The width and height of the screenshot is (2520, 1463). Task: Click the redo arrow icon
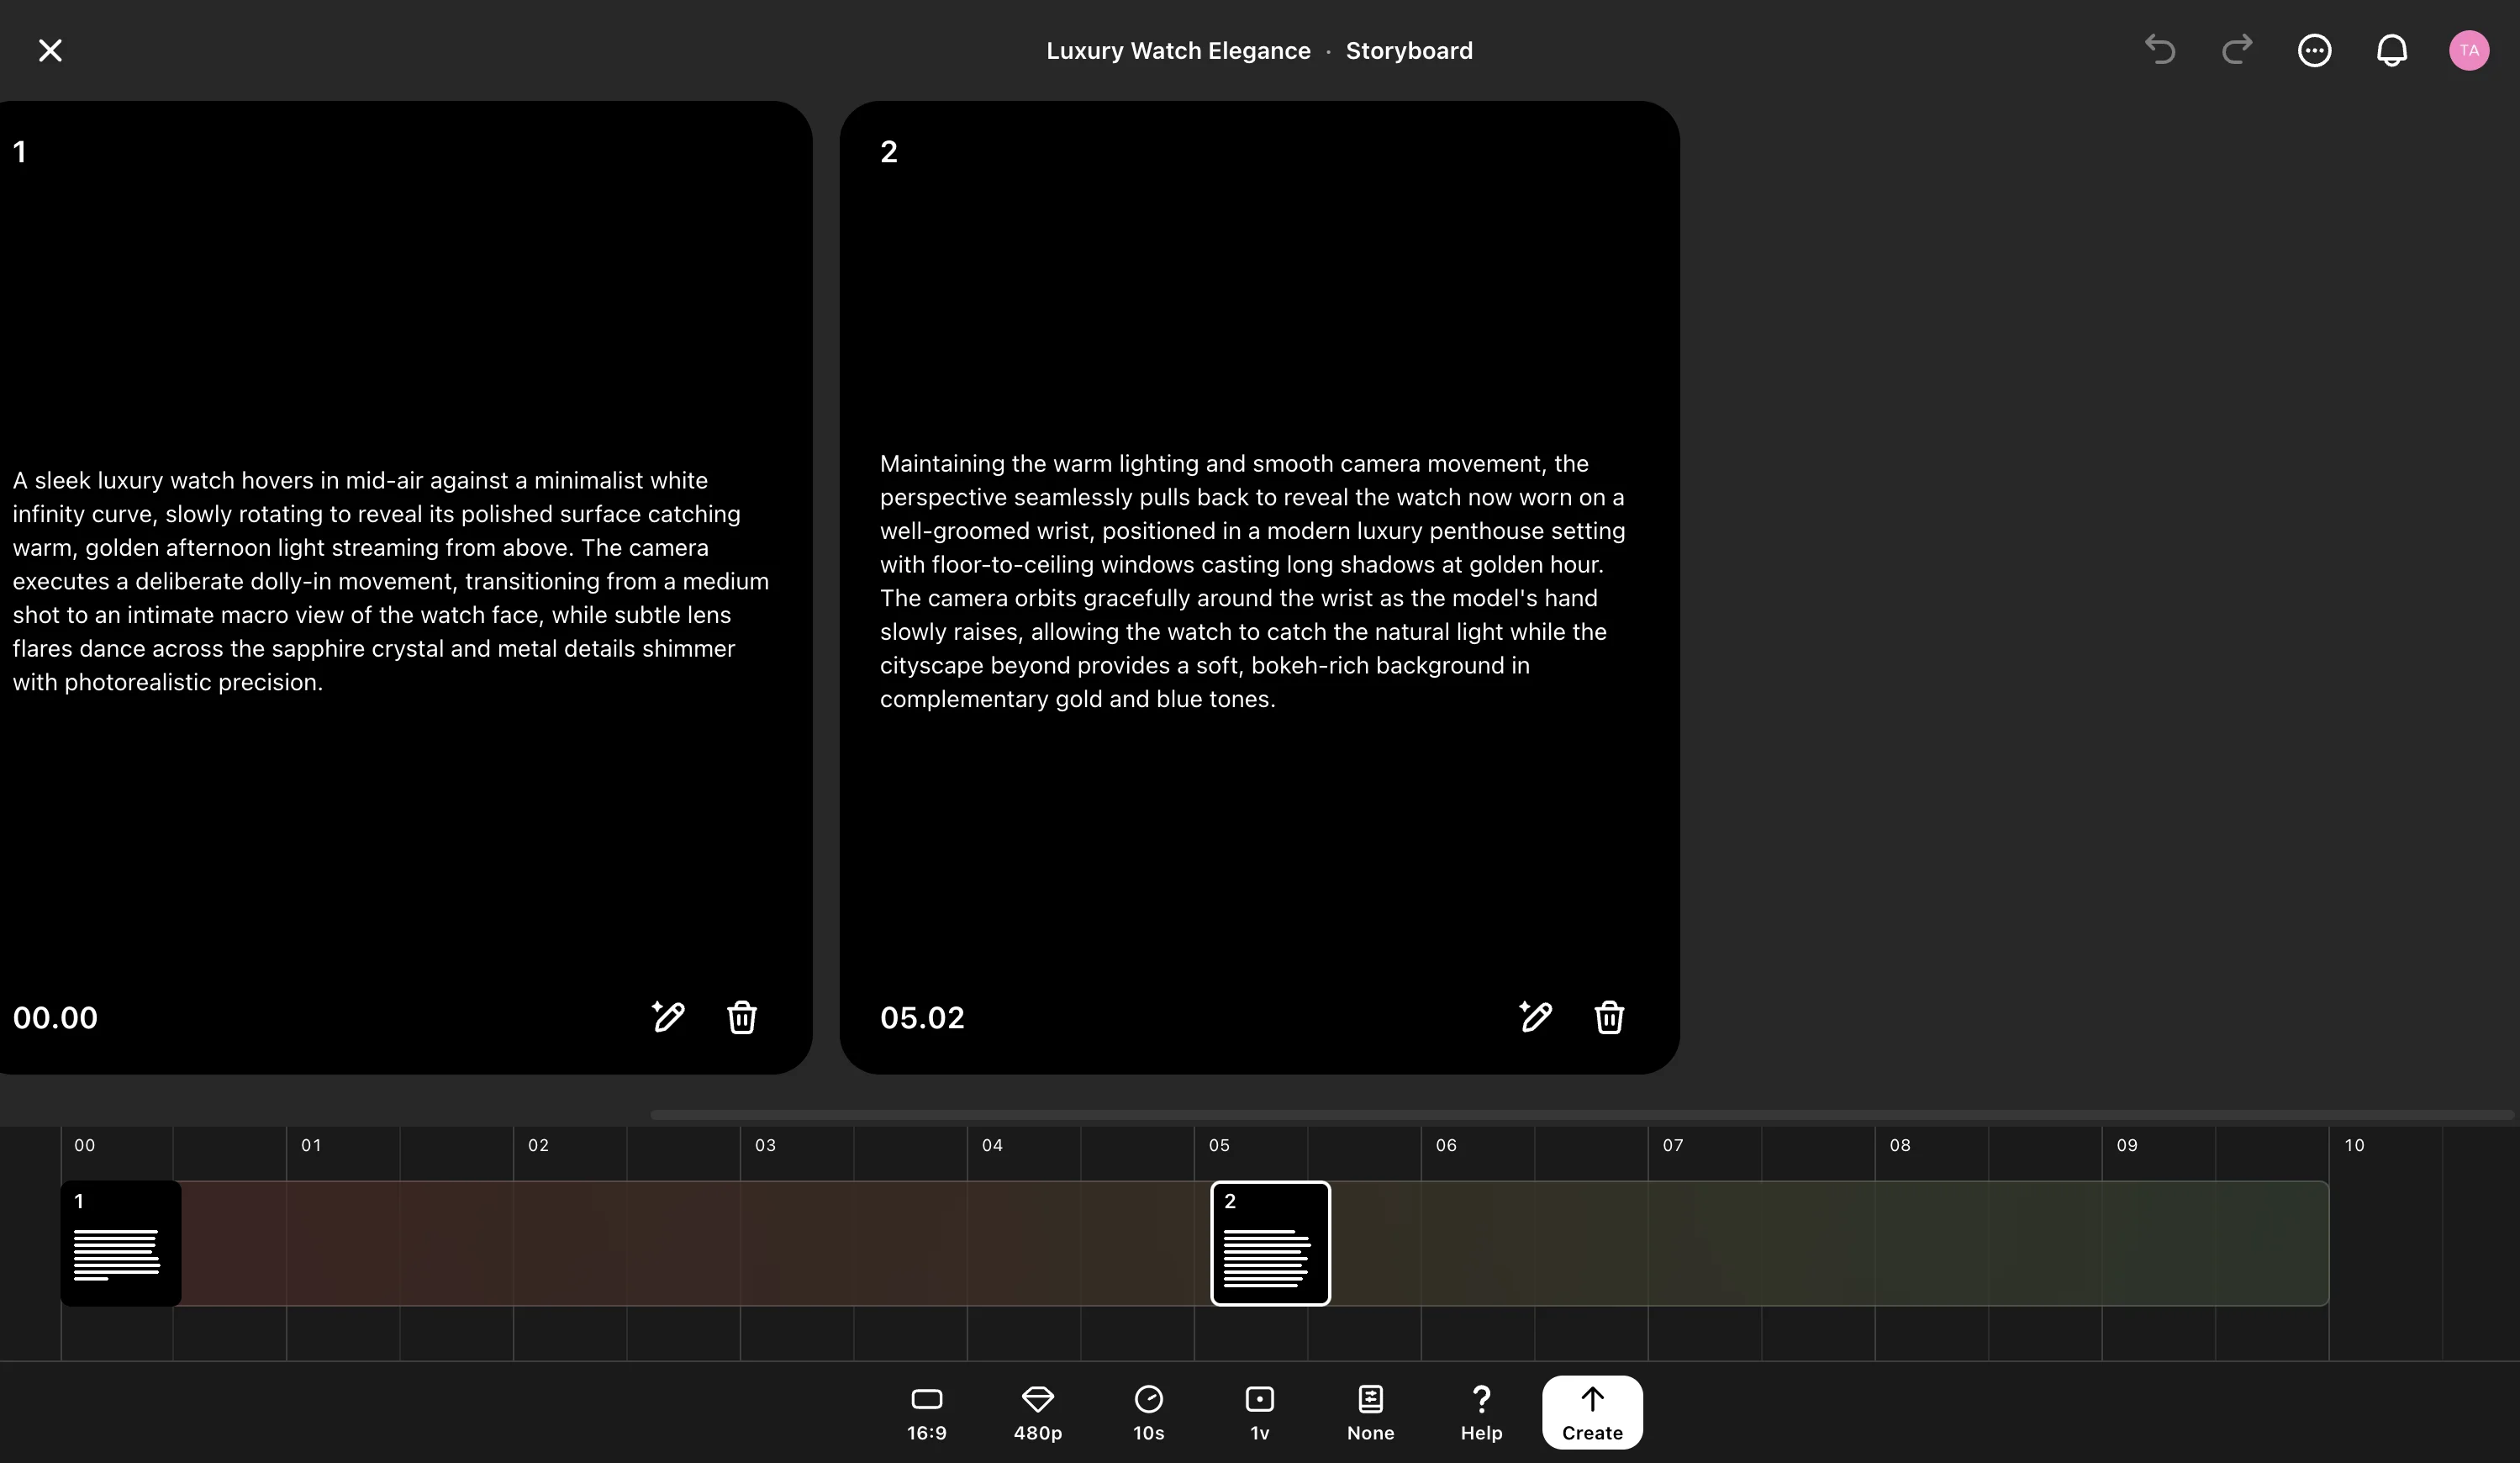[x=2237, y=50]
